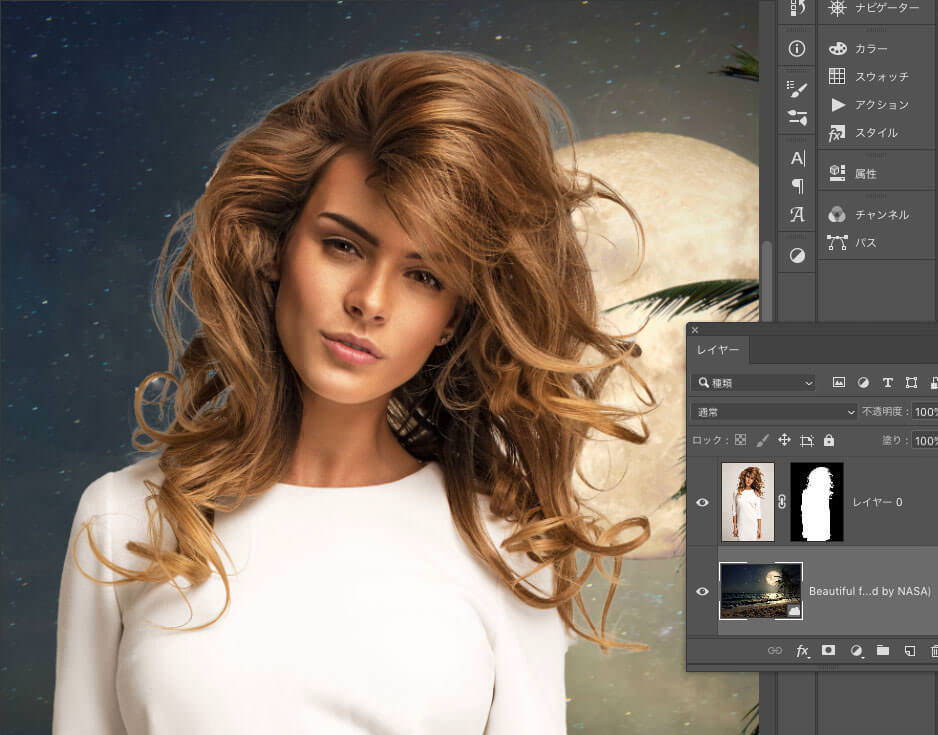Filter layers by shape layer type
The height and width of the screenshot is (735, 938).
pos(912,382)
